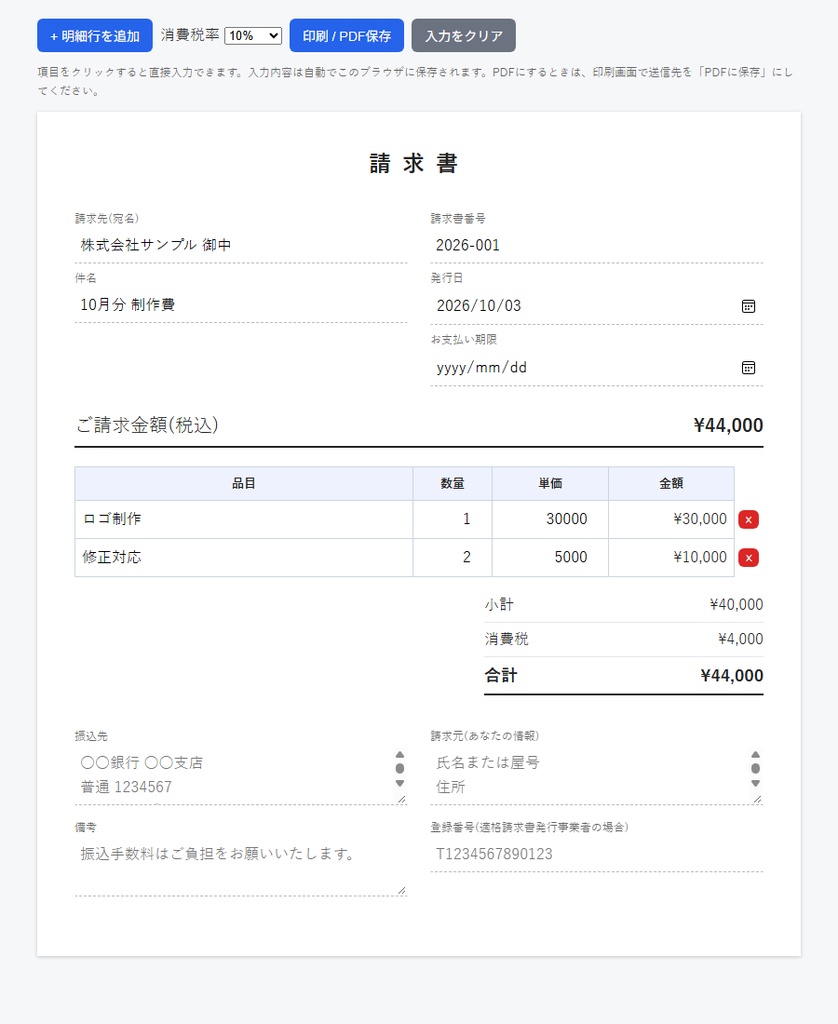Click the 品目 column header
Image resolution: width=838 pixels, height=1024 pixels.
[x=244, y=484]
